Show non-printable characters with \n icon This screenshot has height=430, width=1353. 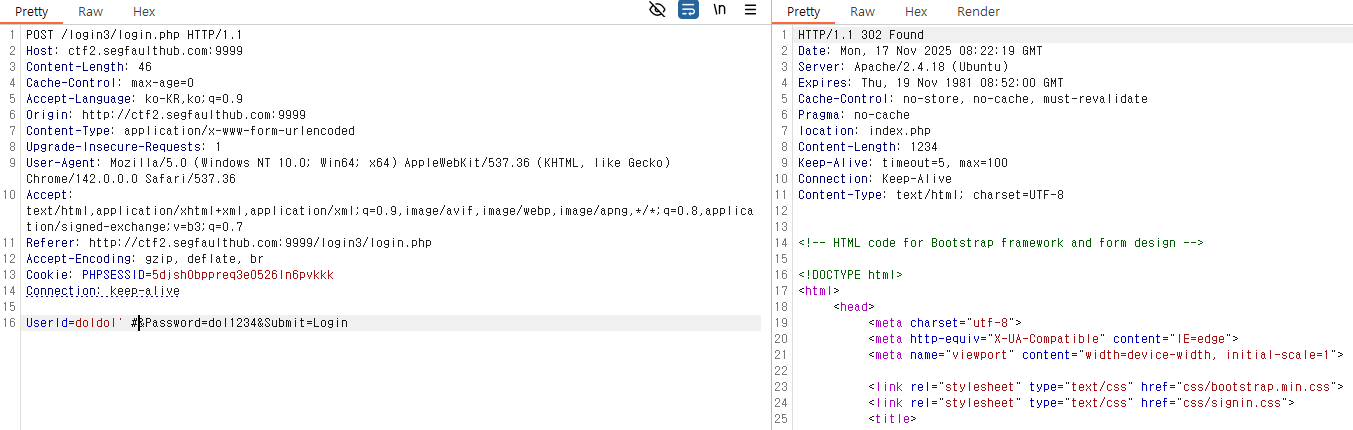point(720,10)
